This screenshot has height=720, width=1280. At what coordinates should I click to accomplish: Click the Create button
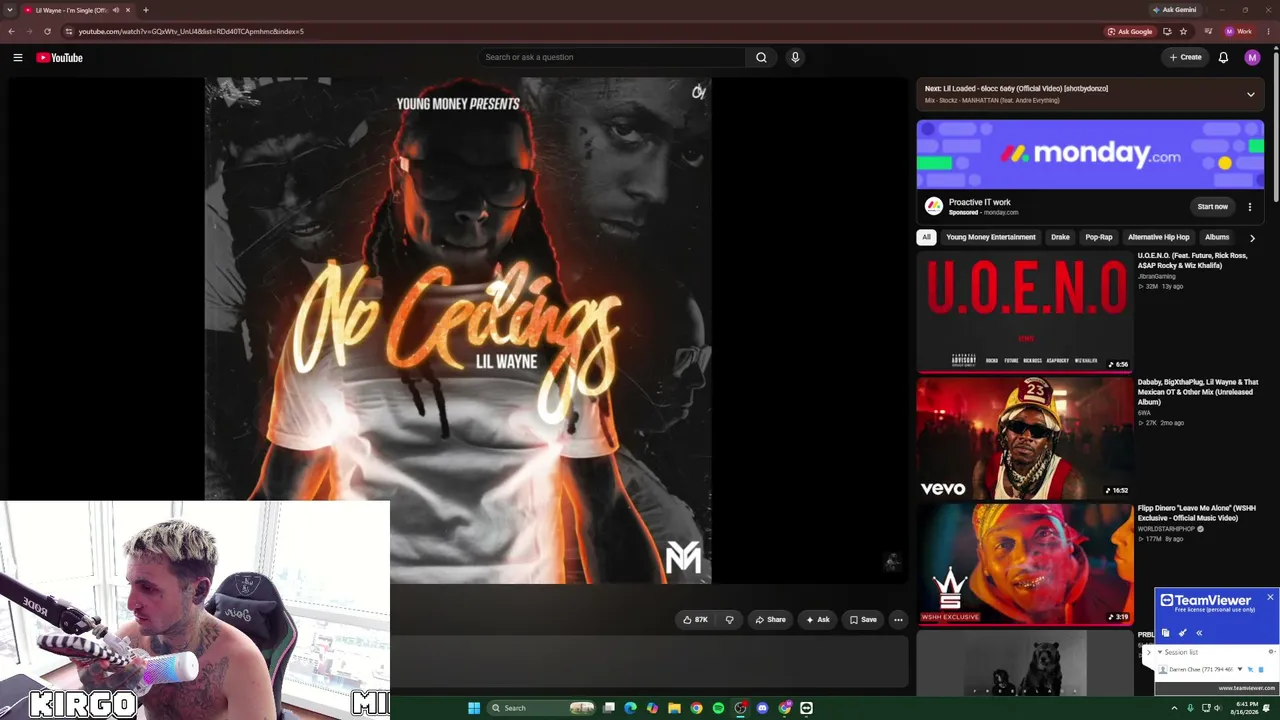(1186, 57)
